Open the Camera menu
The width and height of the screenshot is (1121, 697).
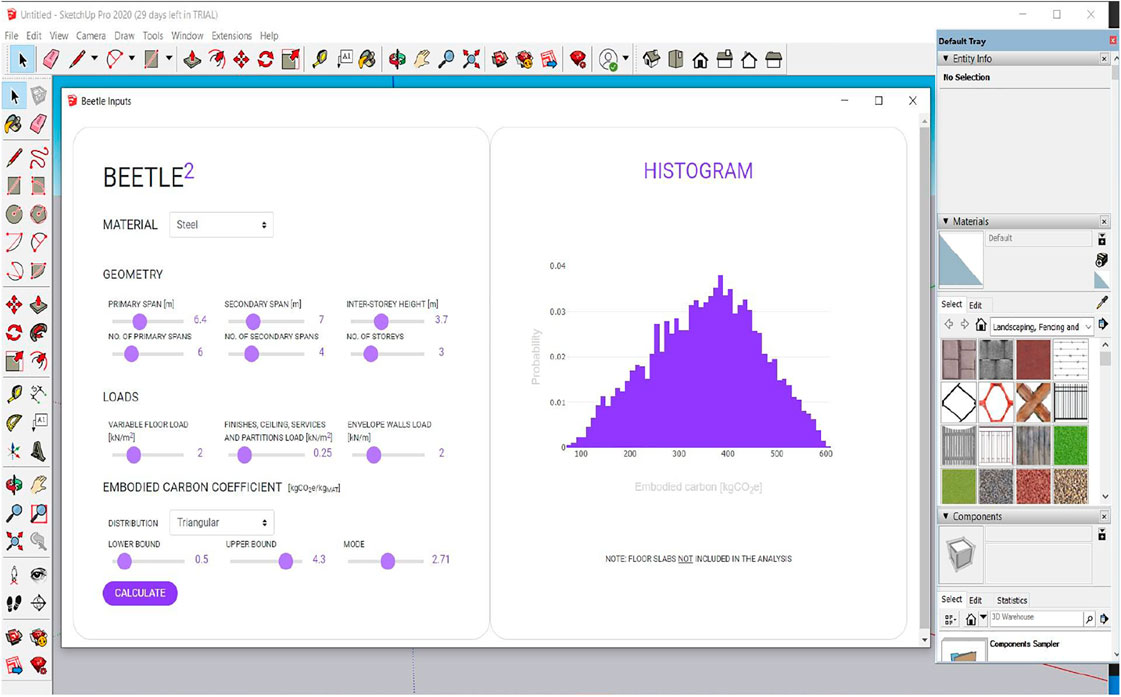(91, 36)
